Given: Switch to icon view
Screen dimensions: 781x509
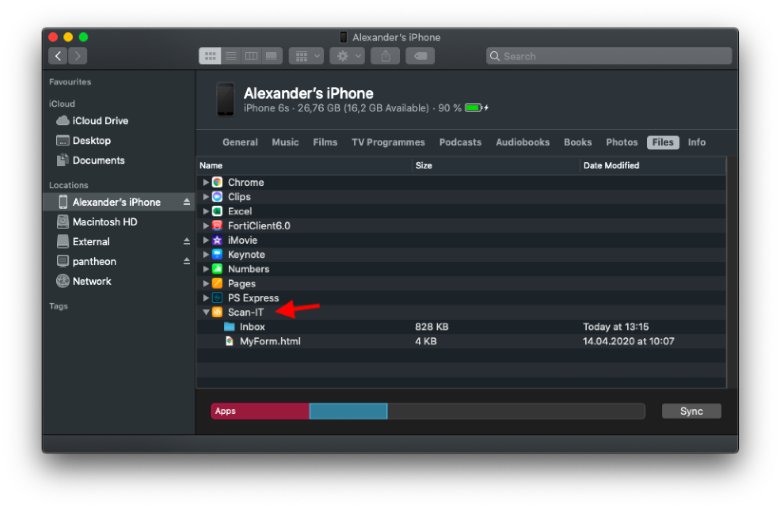Looking at the screenshot, I should tap(210, 56).
